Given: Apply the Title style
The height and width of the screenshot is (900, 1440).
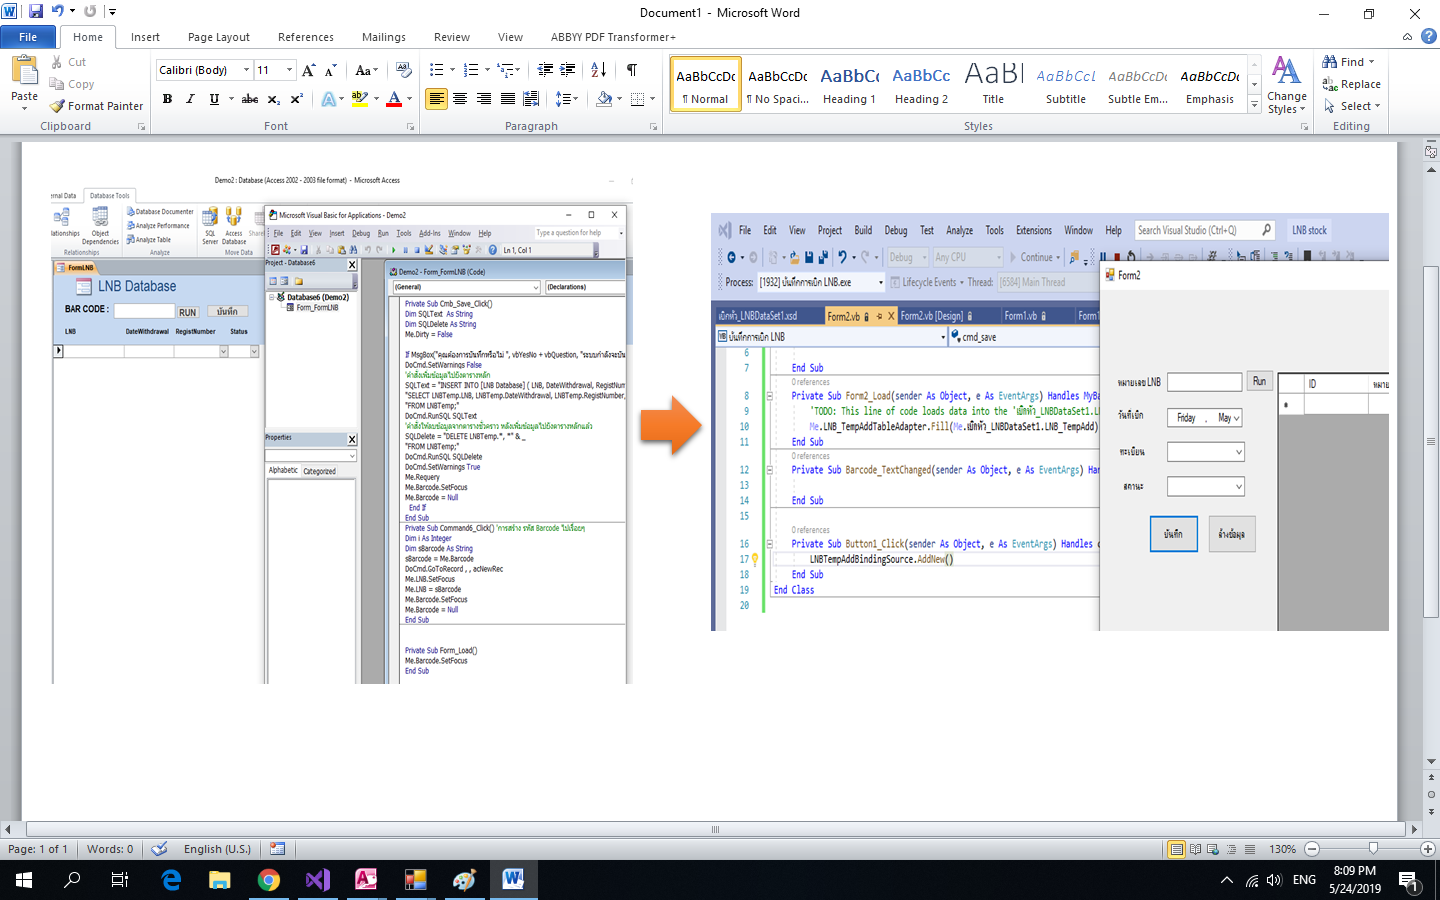Looking at the screenshot, I should point(993,85).
